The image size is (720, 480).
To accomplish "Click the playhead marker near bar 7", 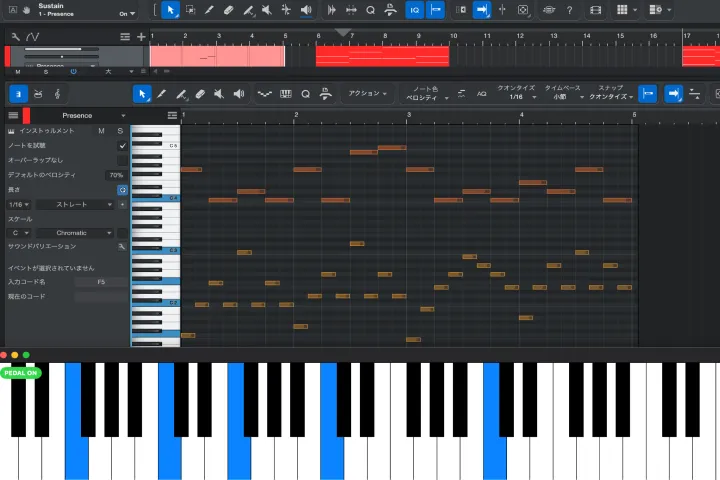I will coord(343,32).
